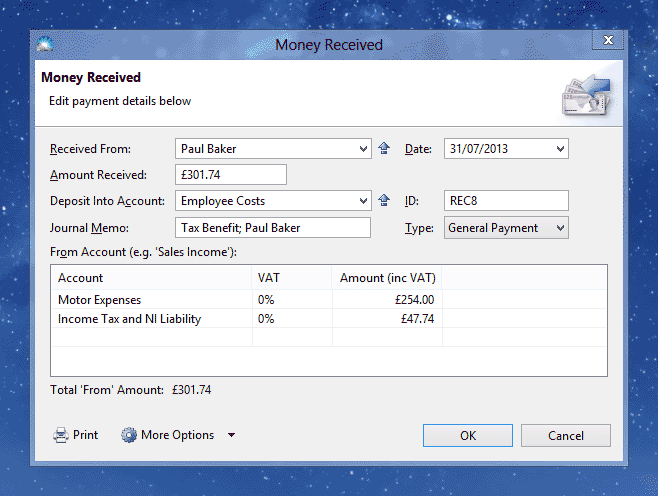Select the Income Tax and NI Liability cell

tap(151, 319)
